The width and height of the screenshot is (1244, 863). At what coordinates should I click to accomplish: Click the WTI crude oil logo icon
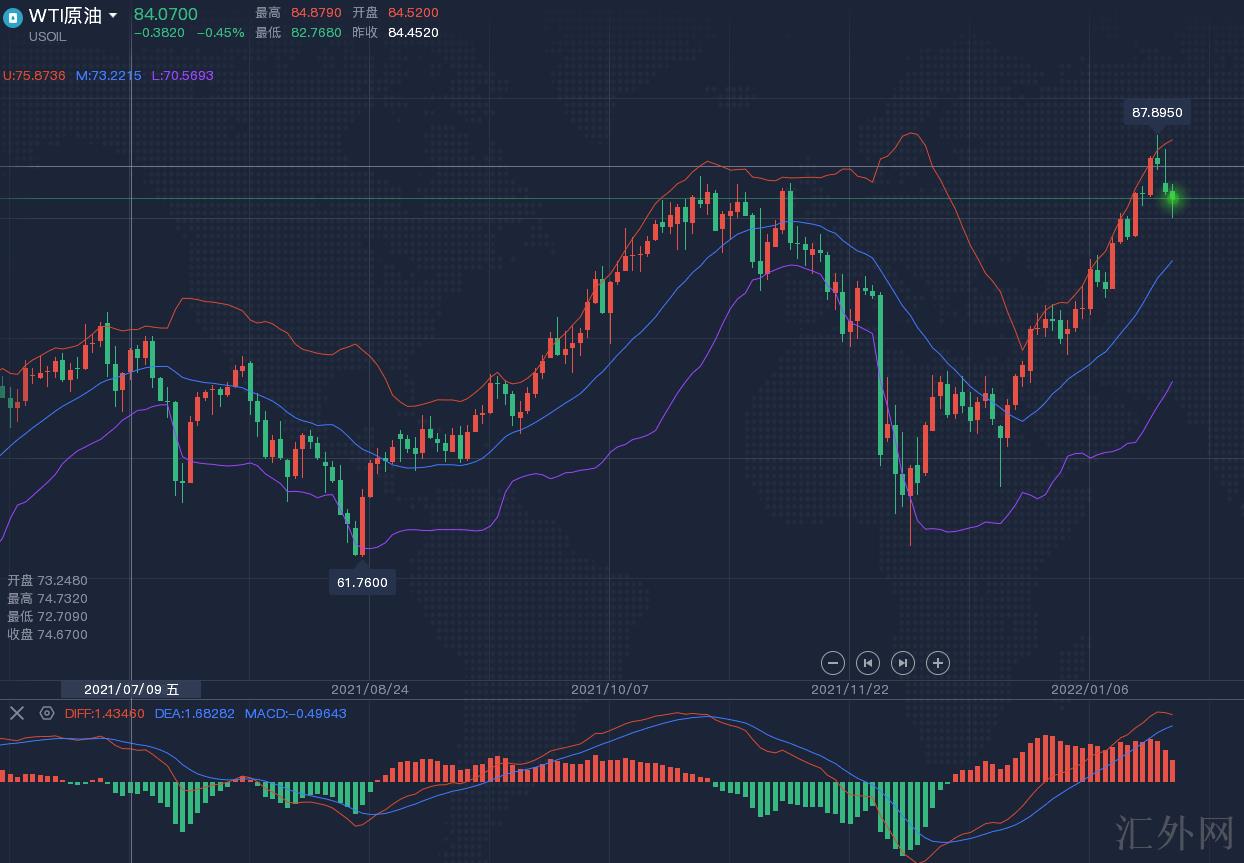coord(12,17)
